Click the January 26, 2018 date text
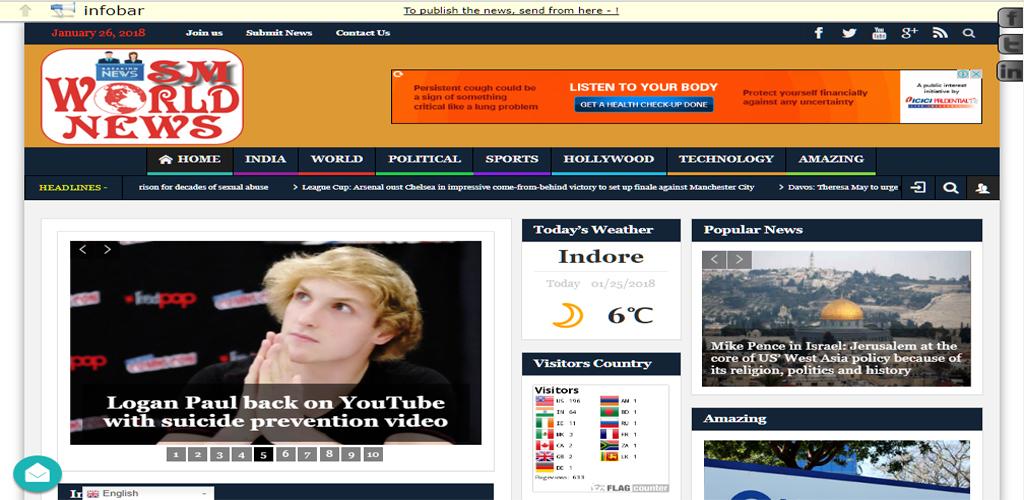The image size is (1024, 500). point(99,33)
